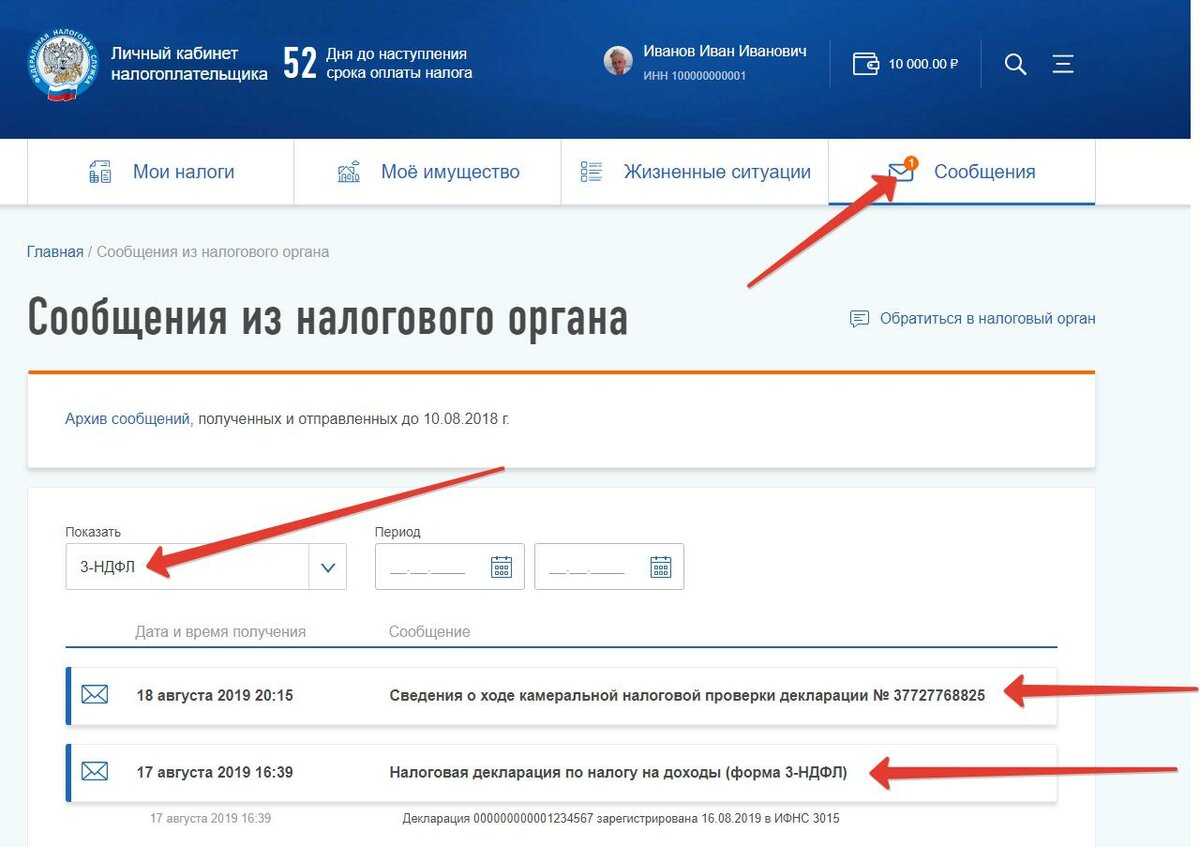Click the period start date input field

[430, 567]
